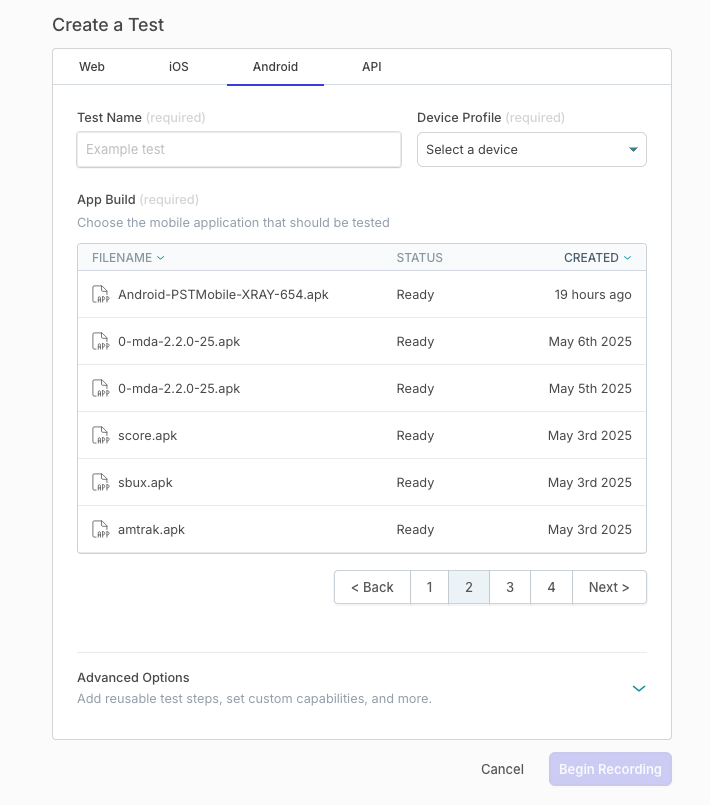The width and height of the screenshot is (710, 805).
Task: Click the file icon of the May 6th 0-mda build
Action: point(100,342)
